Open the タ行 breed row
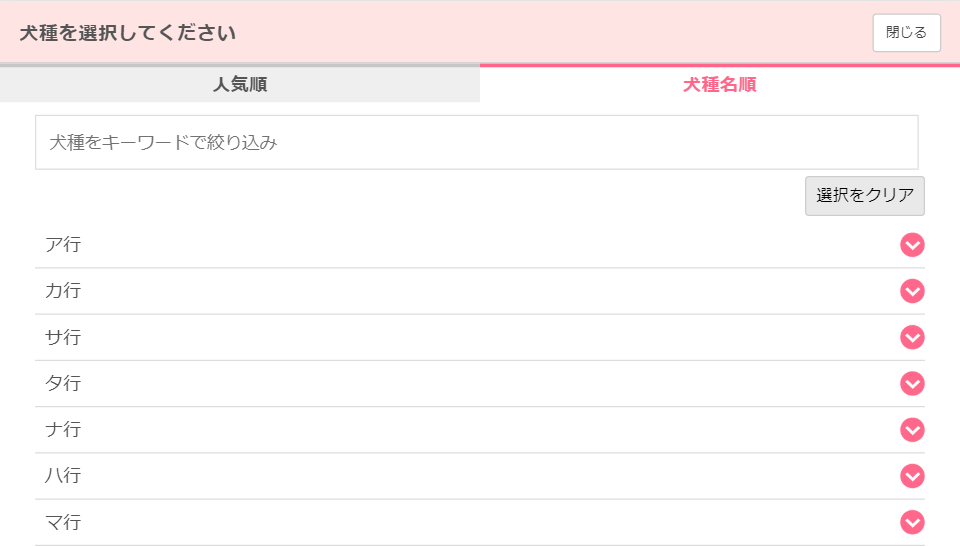Screen dimensions: 960x547 (480, 383)
